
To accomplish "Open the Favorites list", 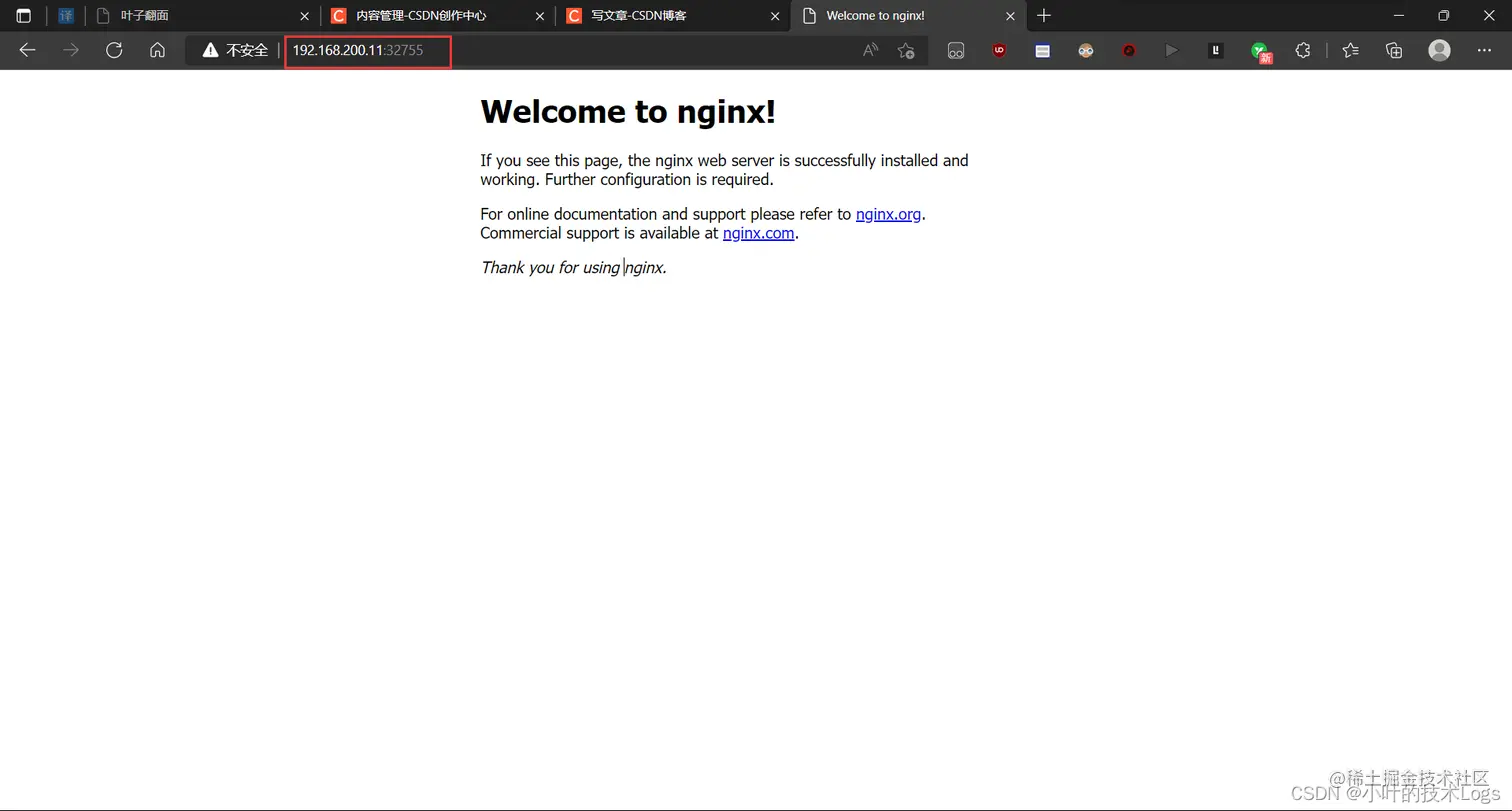I will point(1351,50).
